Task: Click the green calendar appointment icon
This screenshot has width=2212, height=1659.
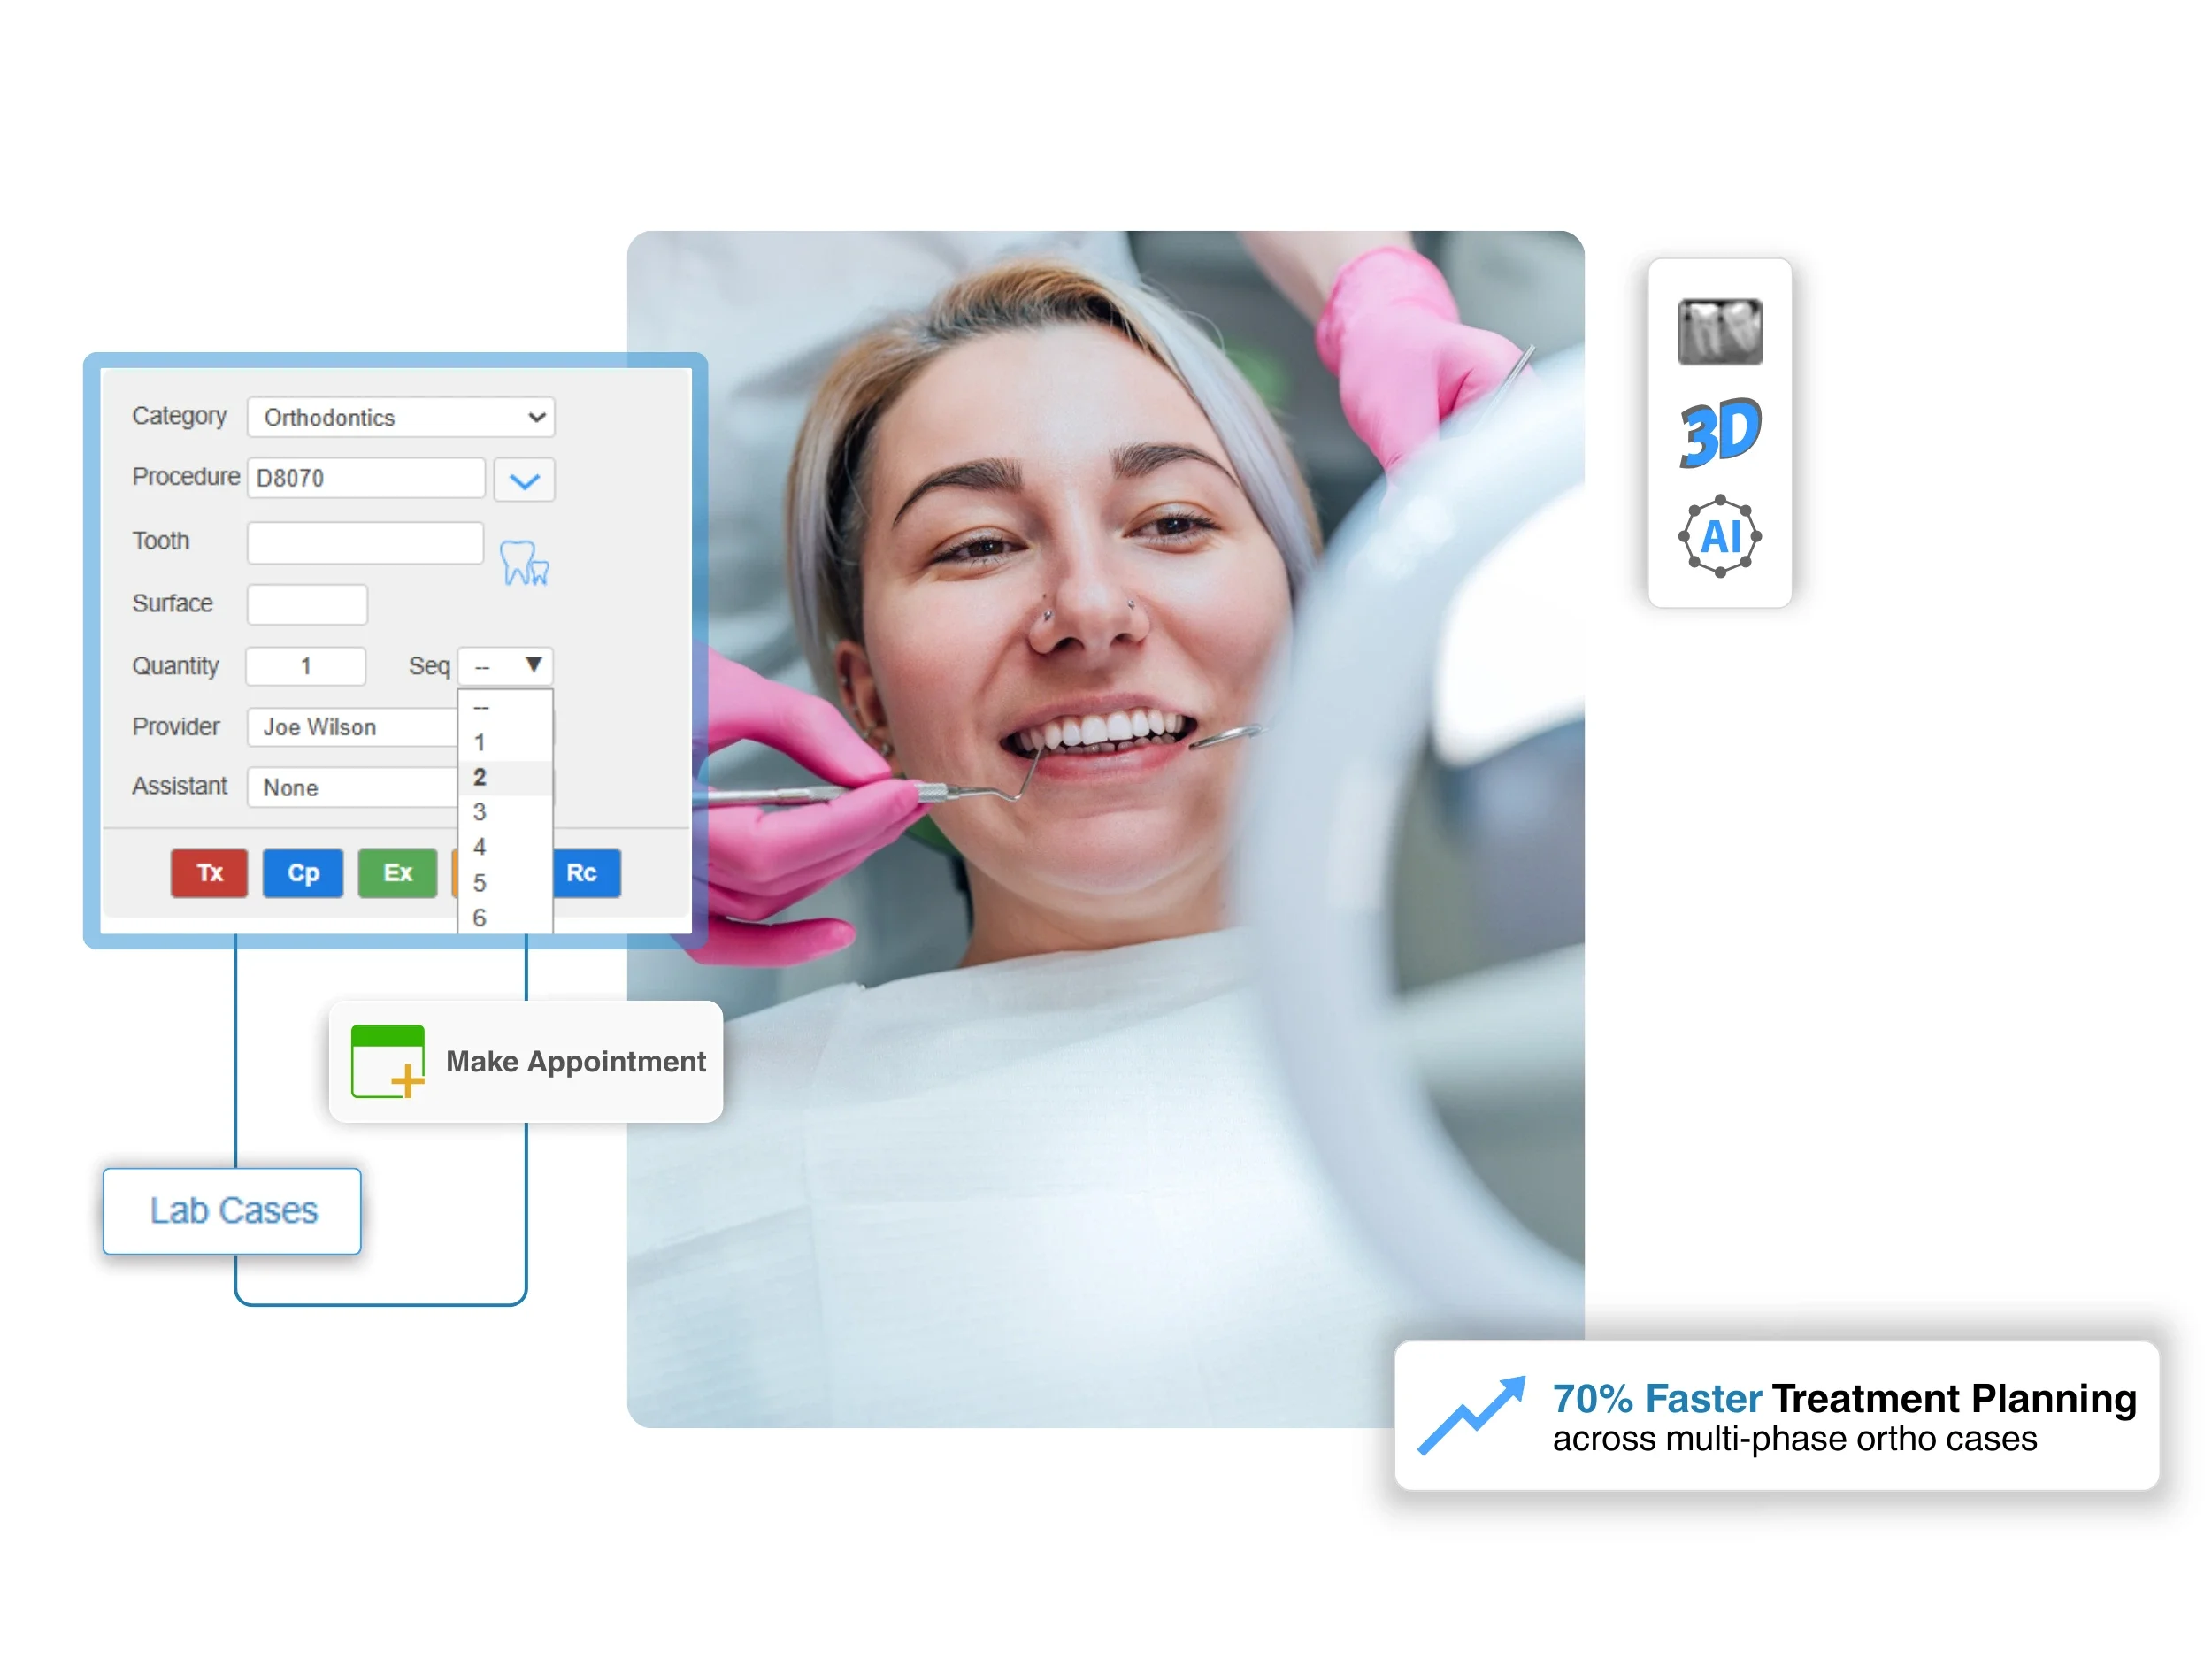Action: pos(388,1061)
